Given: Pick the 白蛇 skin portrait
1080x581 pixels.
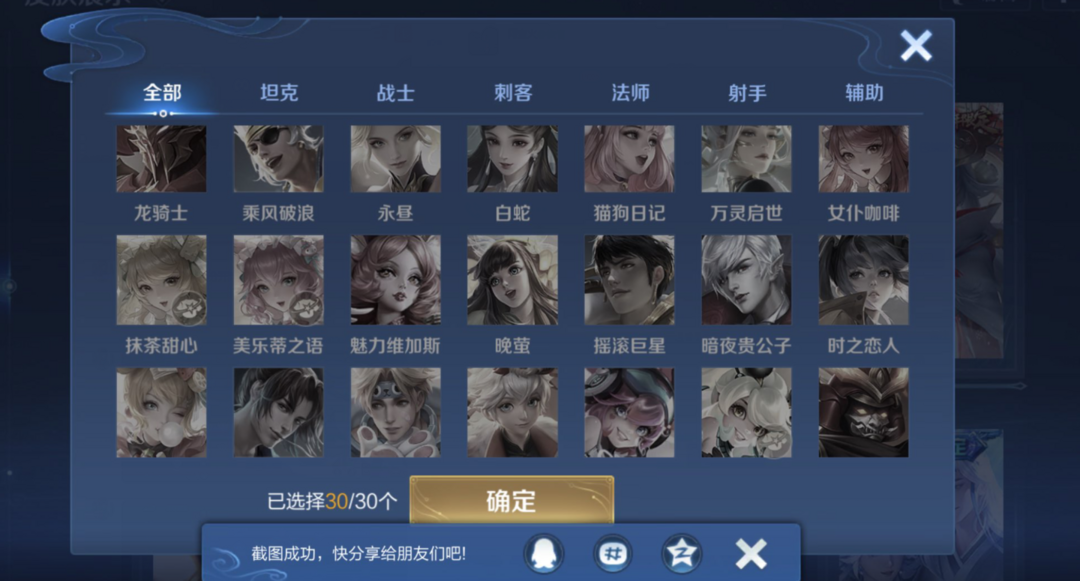Looking at the screenshot, I should pos(512,159).
